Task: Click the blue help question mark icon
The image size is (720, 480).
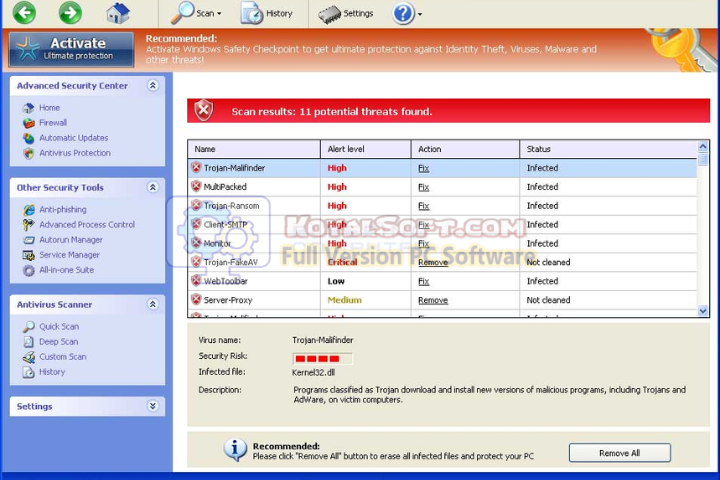Action: [x=403, y=13]
